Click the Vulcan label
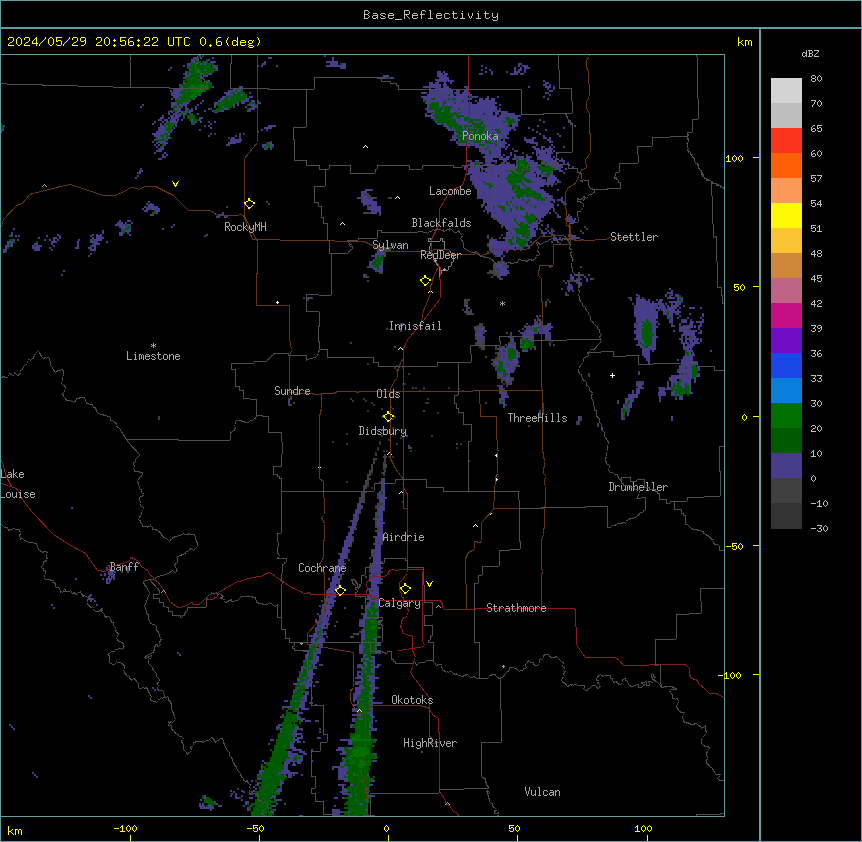 coord(543,792)
